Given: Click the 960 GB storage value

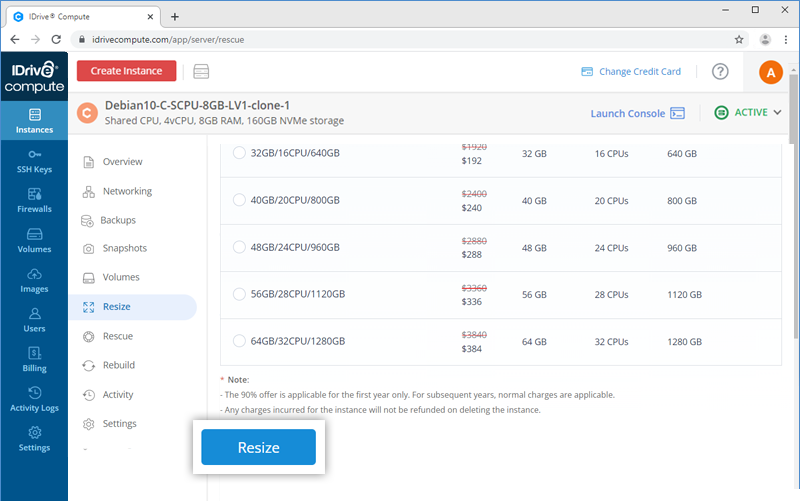Looking at the screenshot, I should point(682,248).
